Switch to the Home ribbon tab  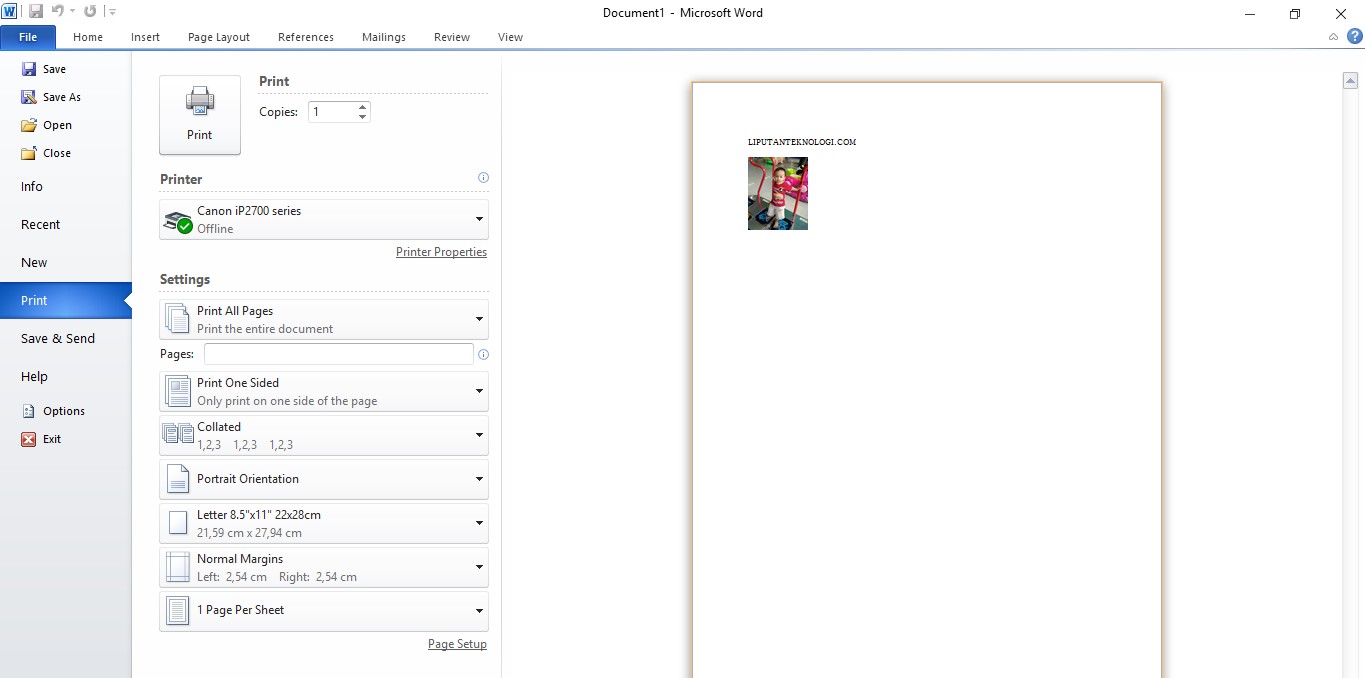[x=87, y=37]
